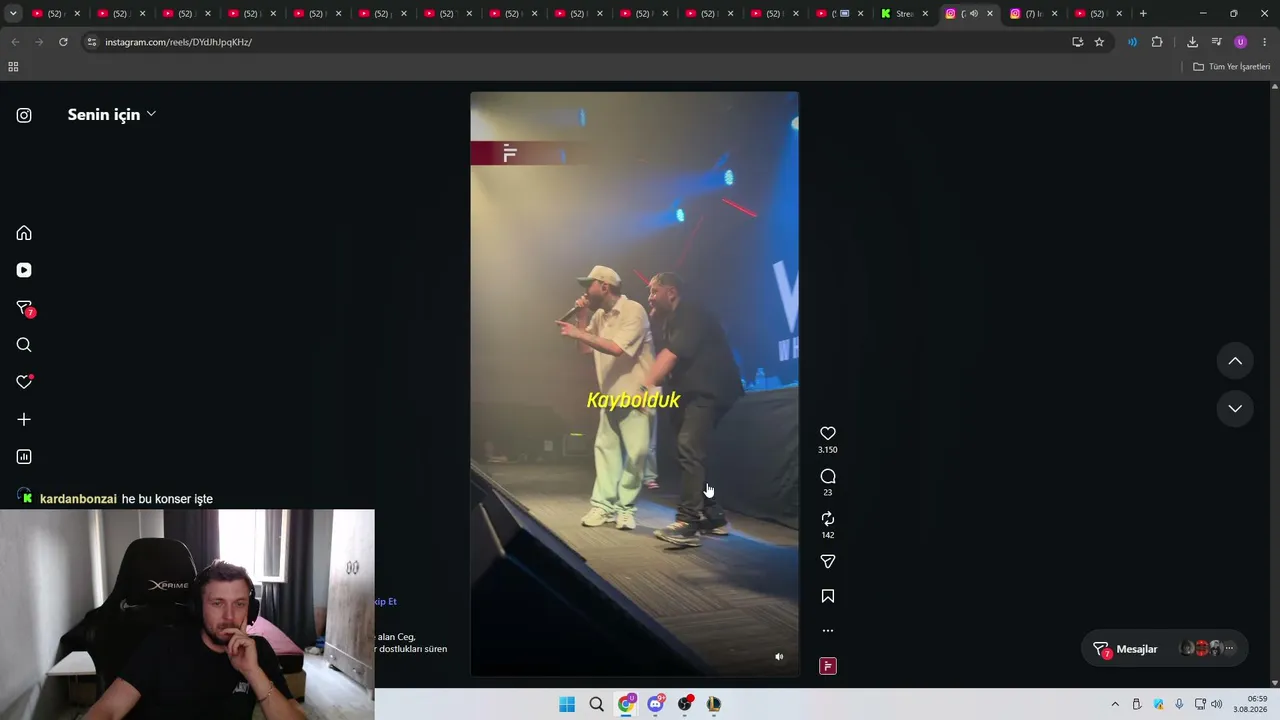
Task: Switch to the Instagram '(7)' tab
Action: (x=1033, y=14)
